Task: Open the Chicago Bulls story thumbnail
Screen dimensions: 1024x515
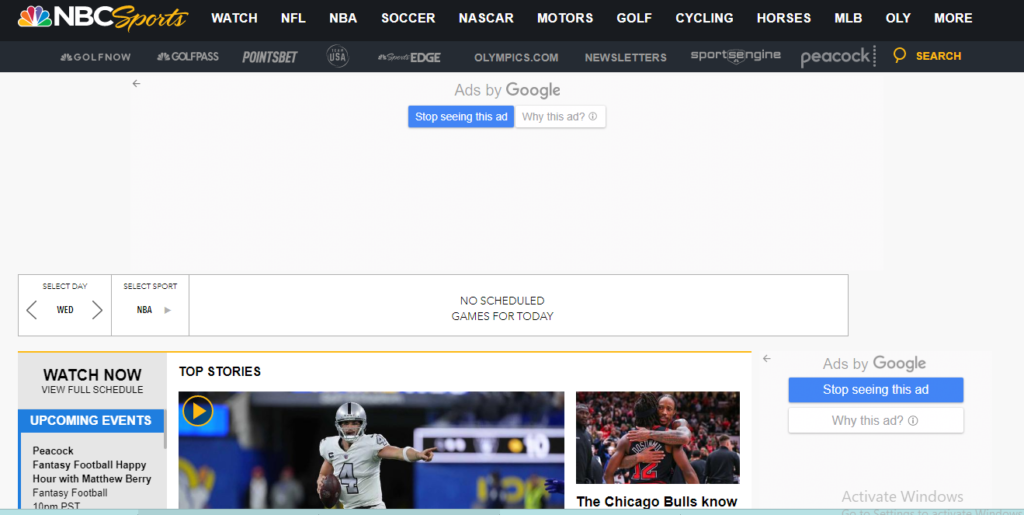Action: pyautogui.click(x=658, y=437)
